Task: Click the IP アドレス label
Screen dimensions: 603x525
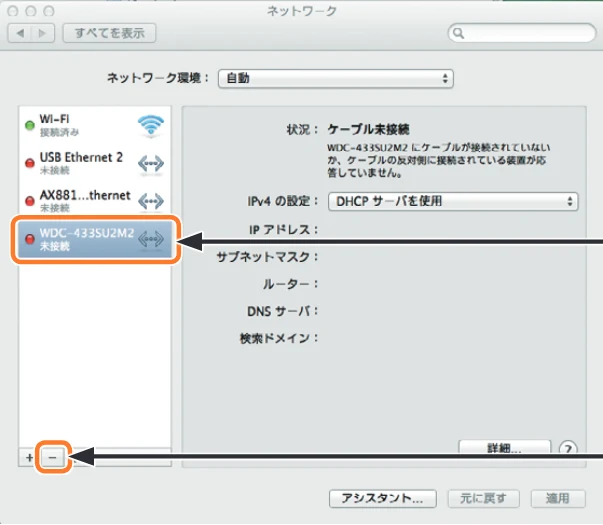Action: point(283,230)
